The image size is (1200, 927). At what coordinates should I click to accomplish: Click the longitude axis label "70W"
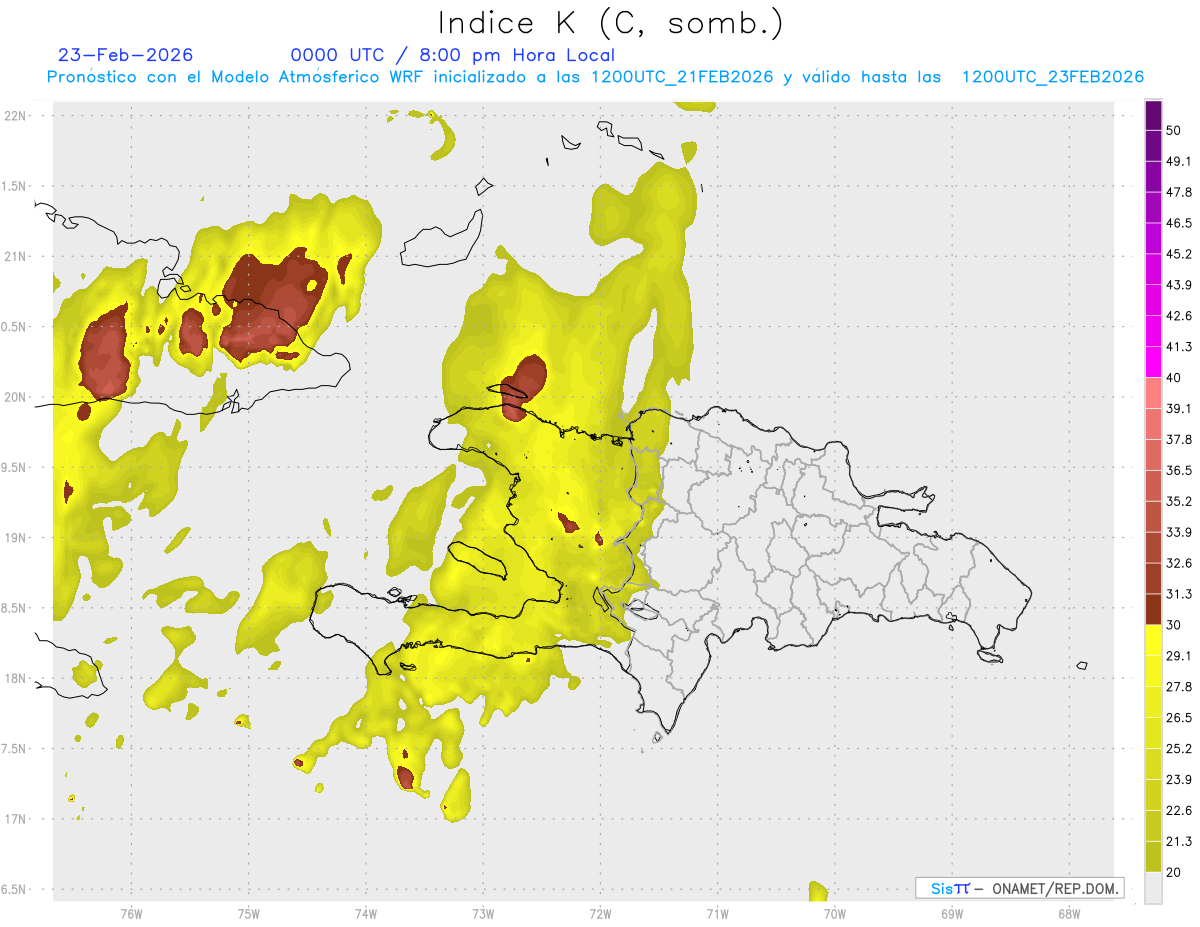pyautogui.click(x=834, y=913)
